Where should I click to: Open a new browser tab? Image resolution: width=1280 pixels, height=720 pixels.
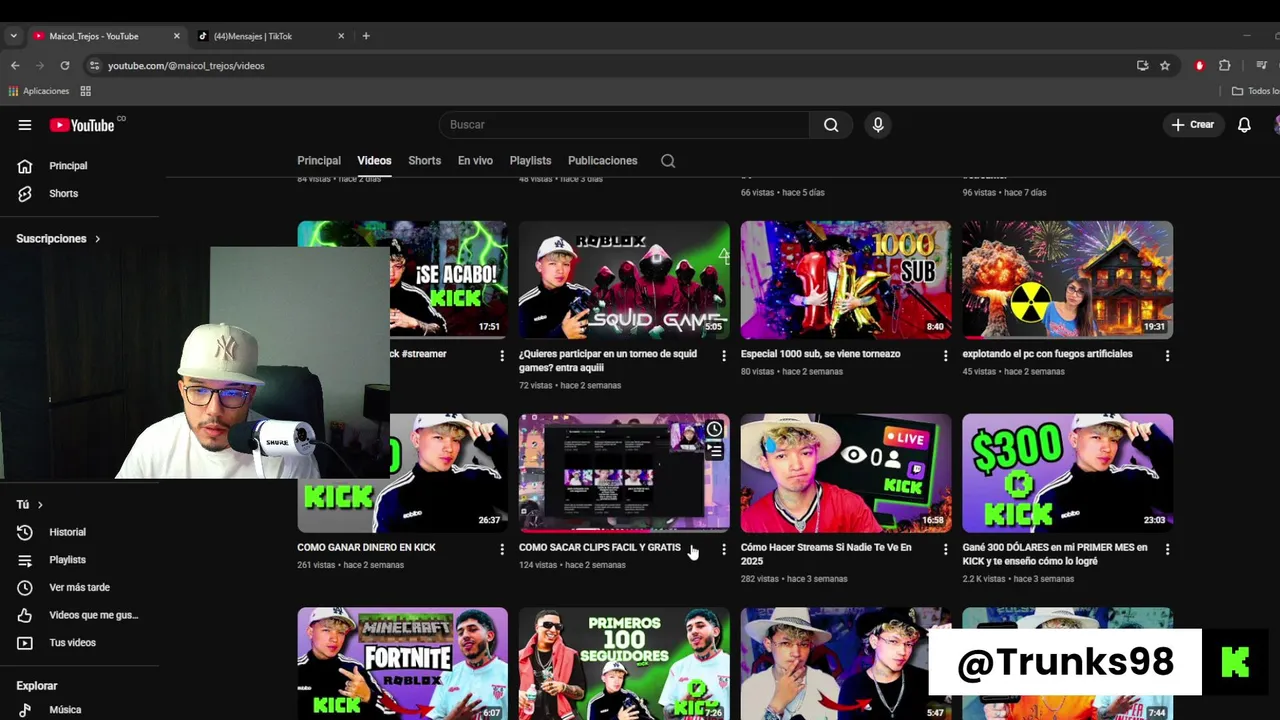point(366,36)
